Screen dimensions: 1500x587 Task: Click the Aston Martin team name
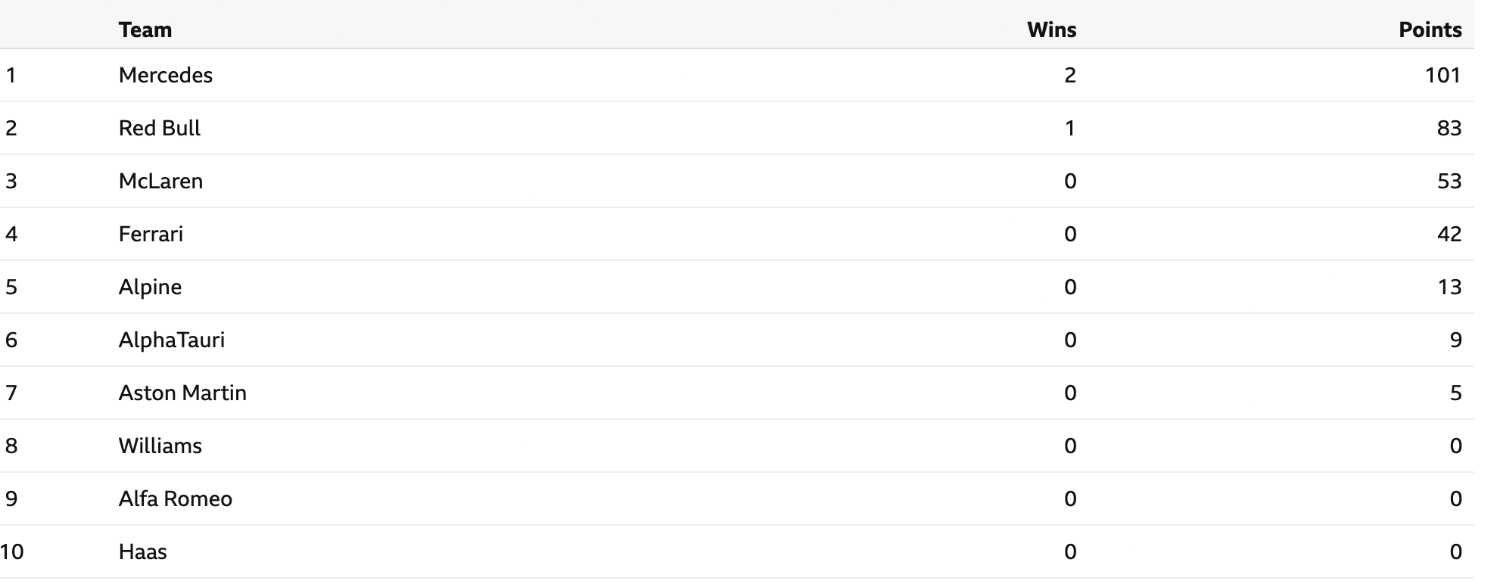coord(182,393)
